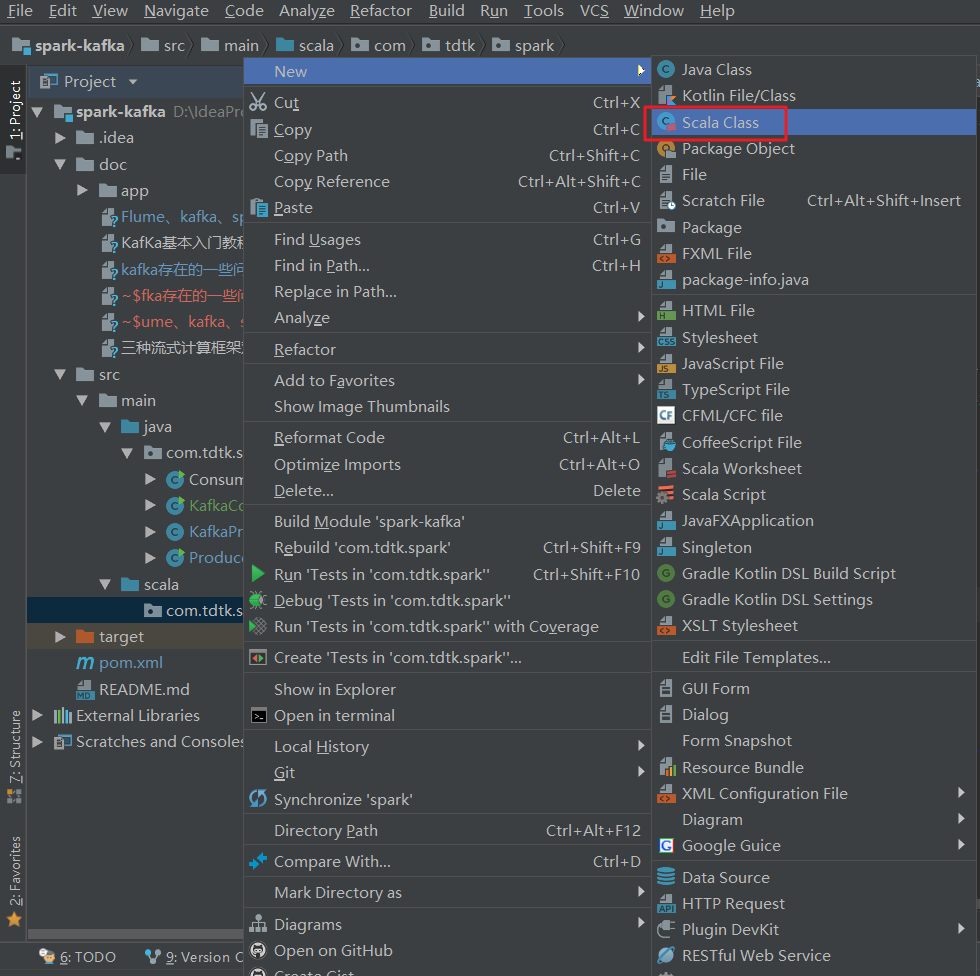
Task: Open the Refactor menu in menu bar
Action: (381, 11)
